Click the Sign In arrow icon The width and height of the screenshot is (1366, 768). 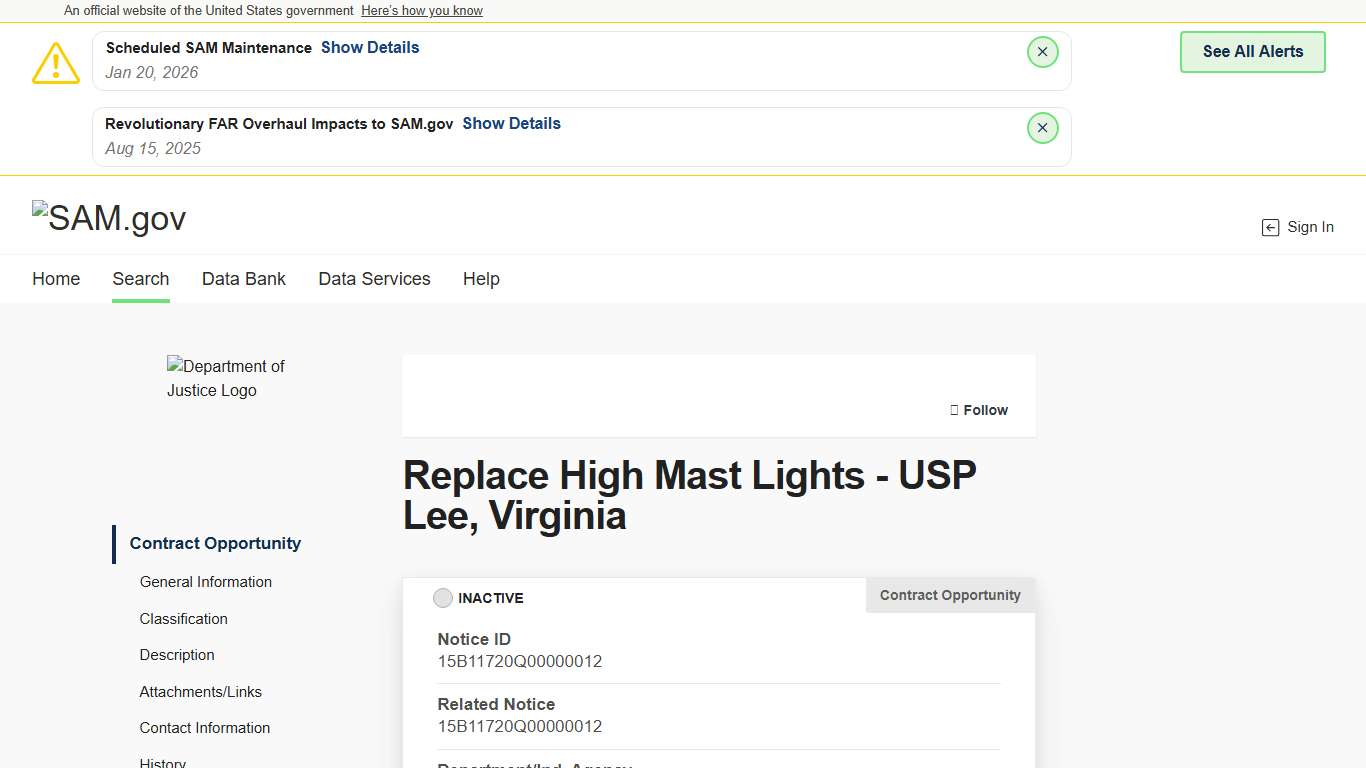(x=1270, y=228)
